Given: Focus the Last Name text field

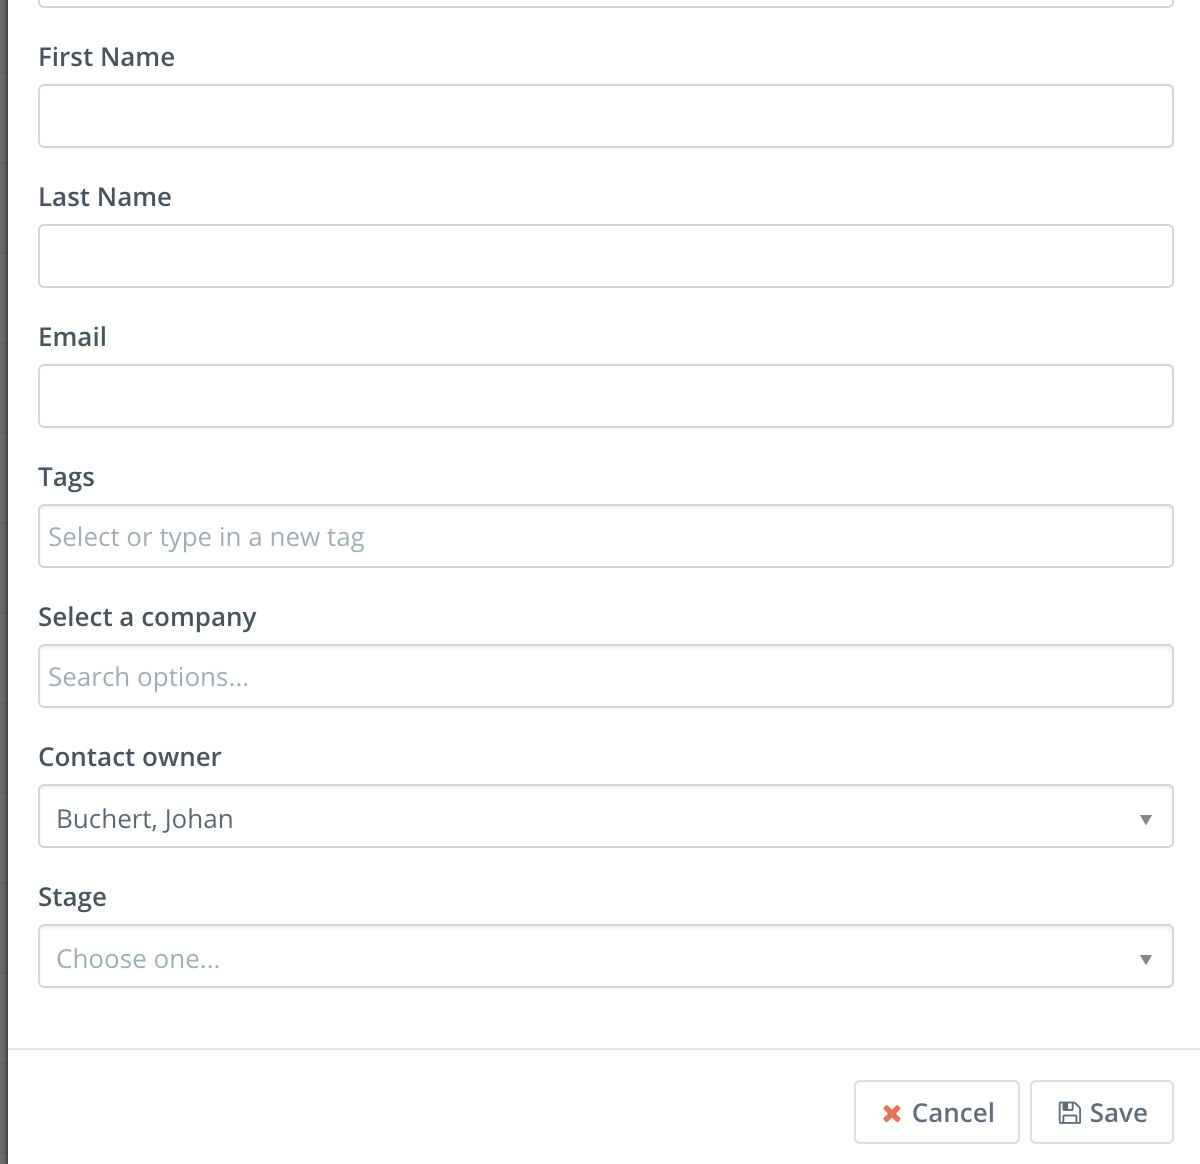Looking at the screenshot, I should coord(605,256).
